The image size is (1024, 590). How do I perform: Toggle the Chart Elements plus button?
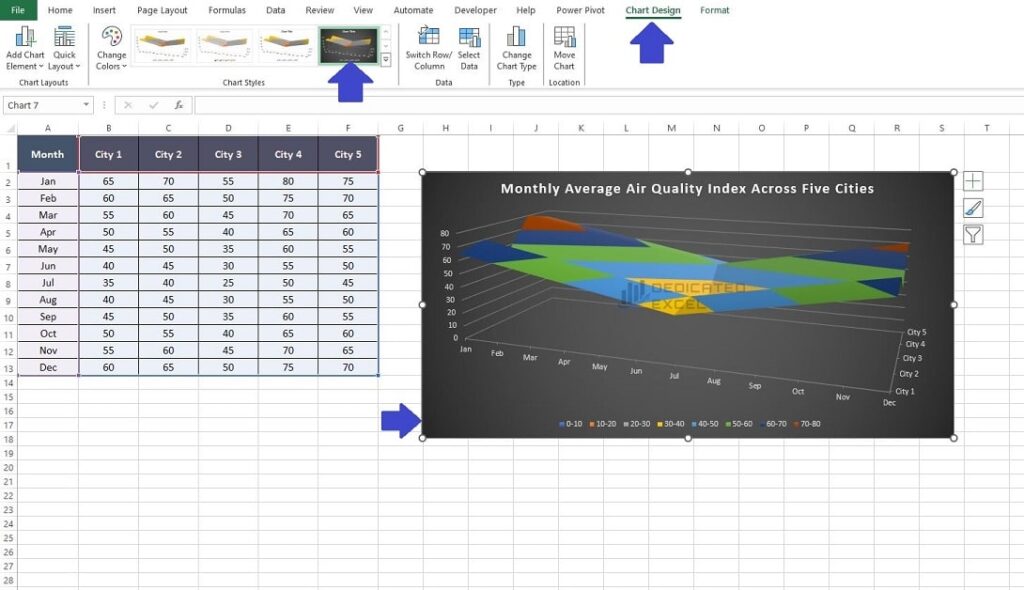coord(973,181)
